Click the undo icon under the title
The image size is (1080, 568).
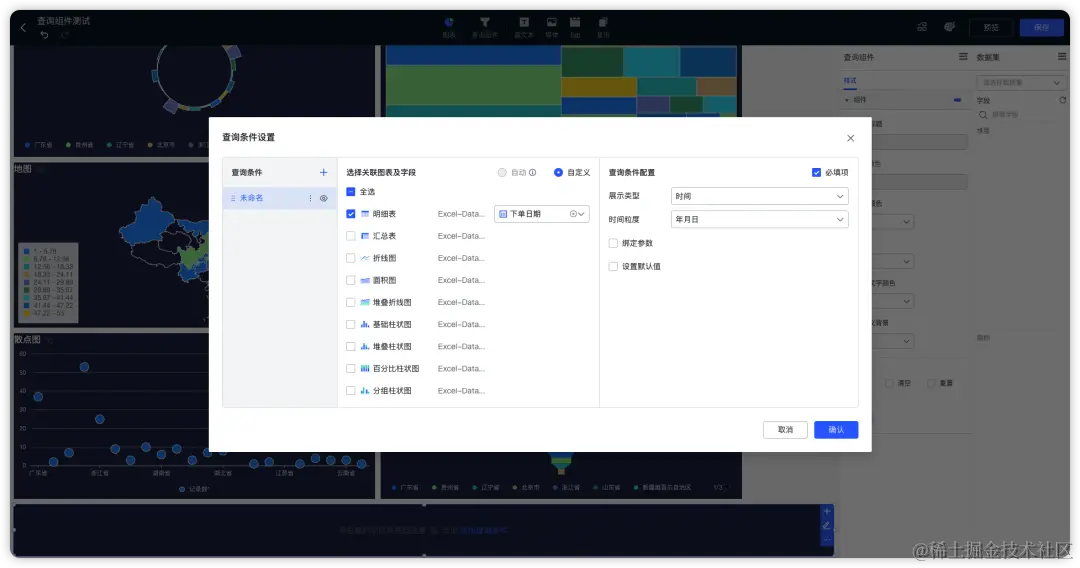44,35
